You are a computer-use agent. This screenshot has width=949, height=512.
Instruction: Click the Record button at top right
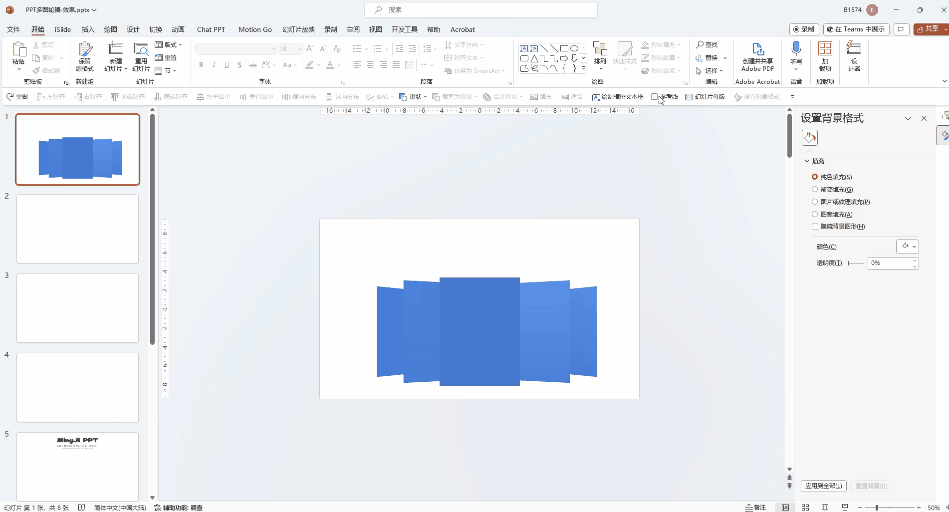(x=804, y=29)
